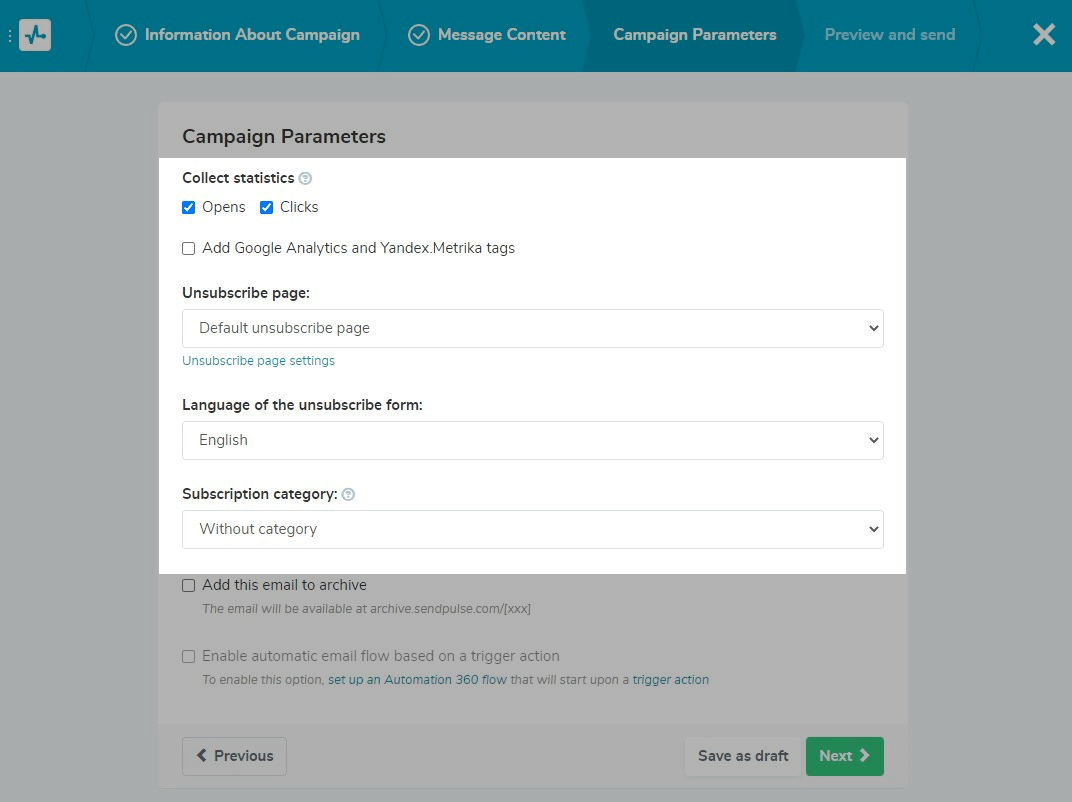Open the Unsubscribe page dropdown
Viewport: 1072px width, 802px height.
532,329
